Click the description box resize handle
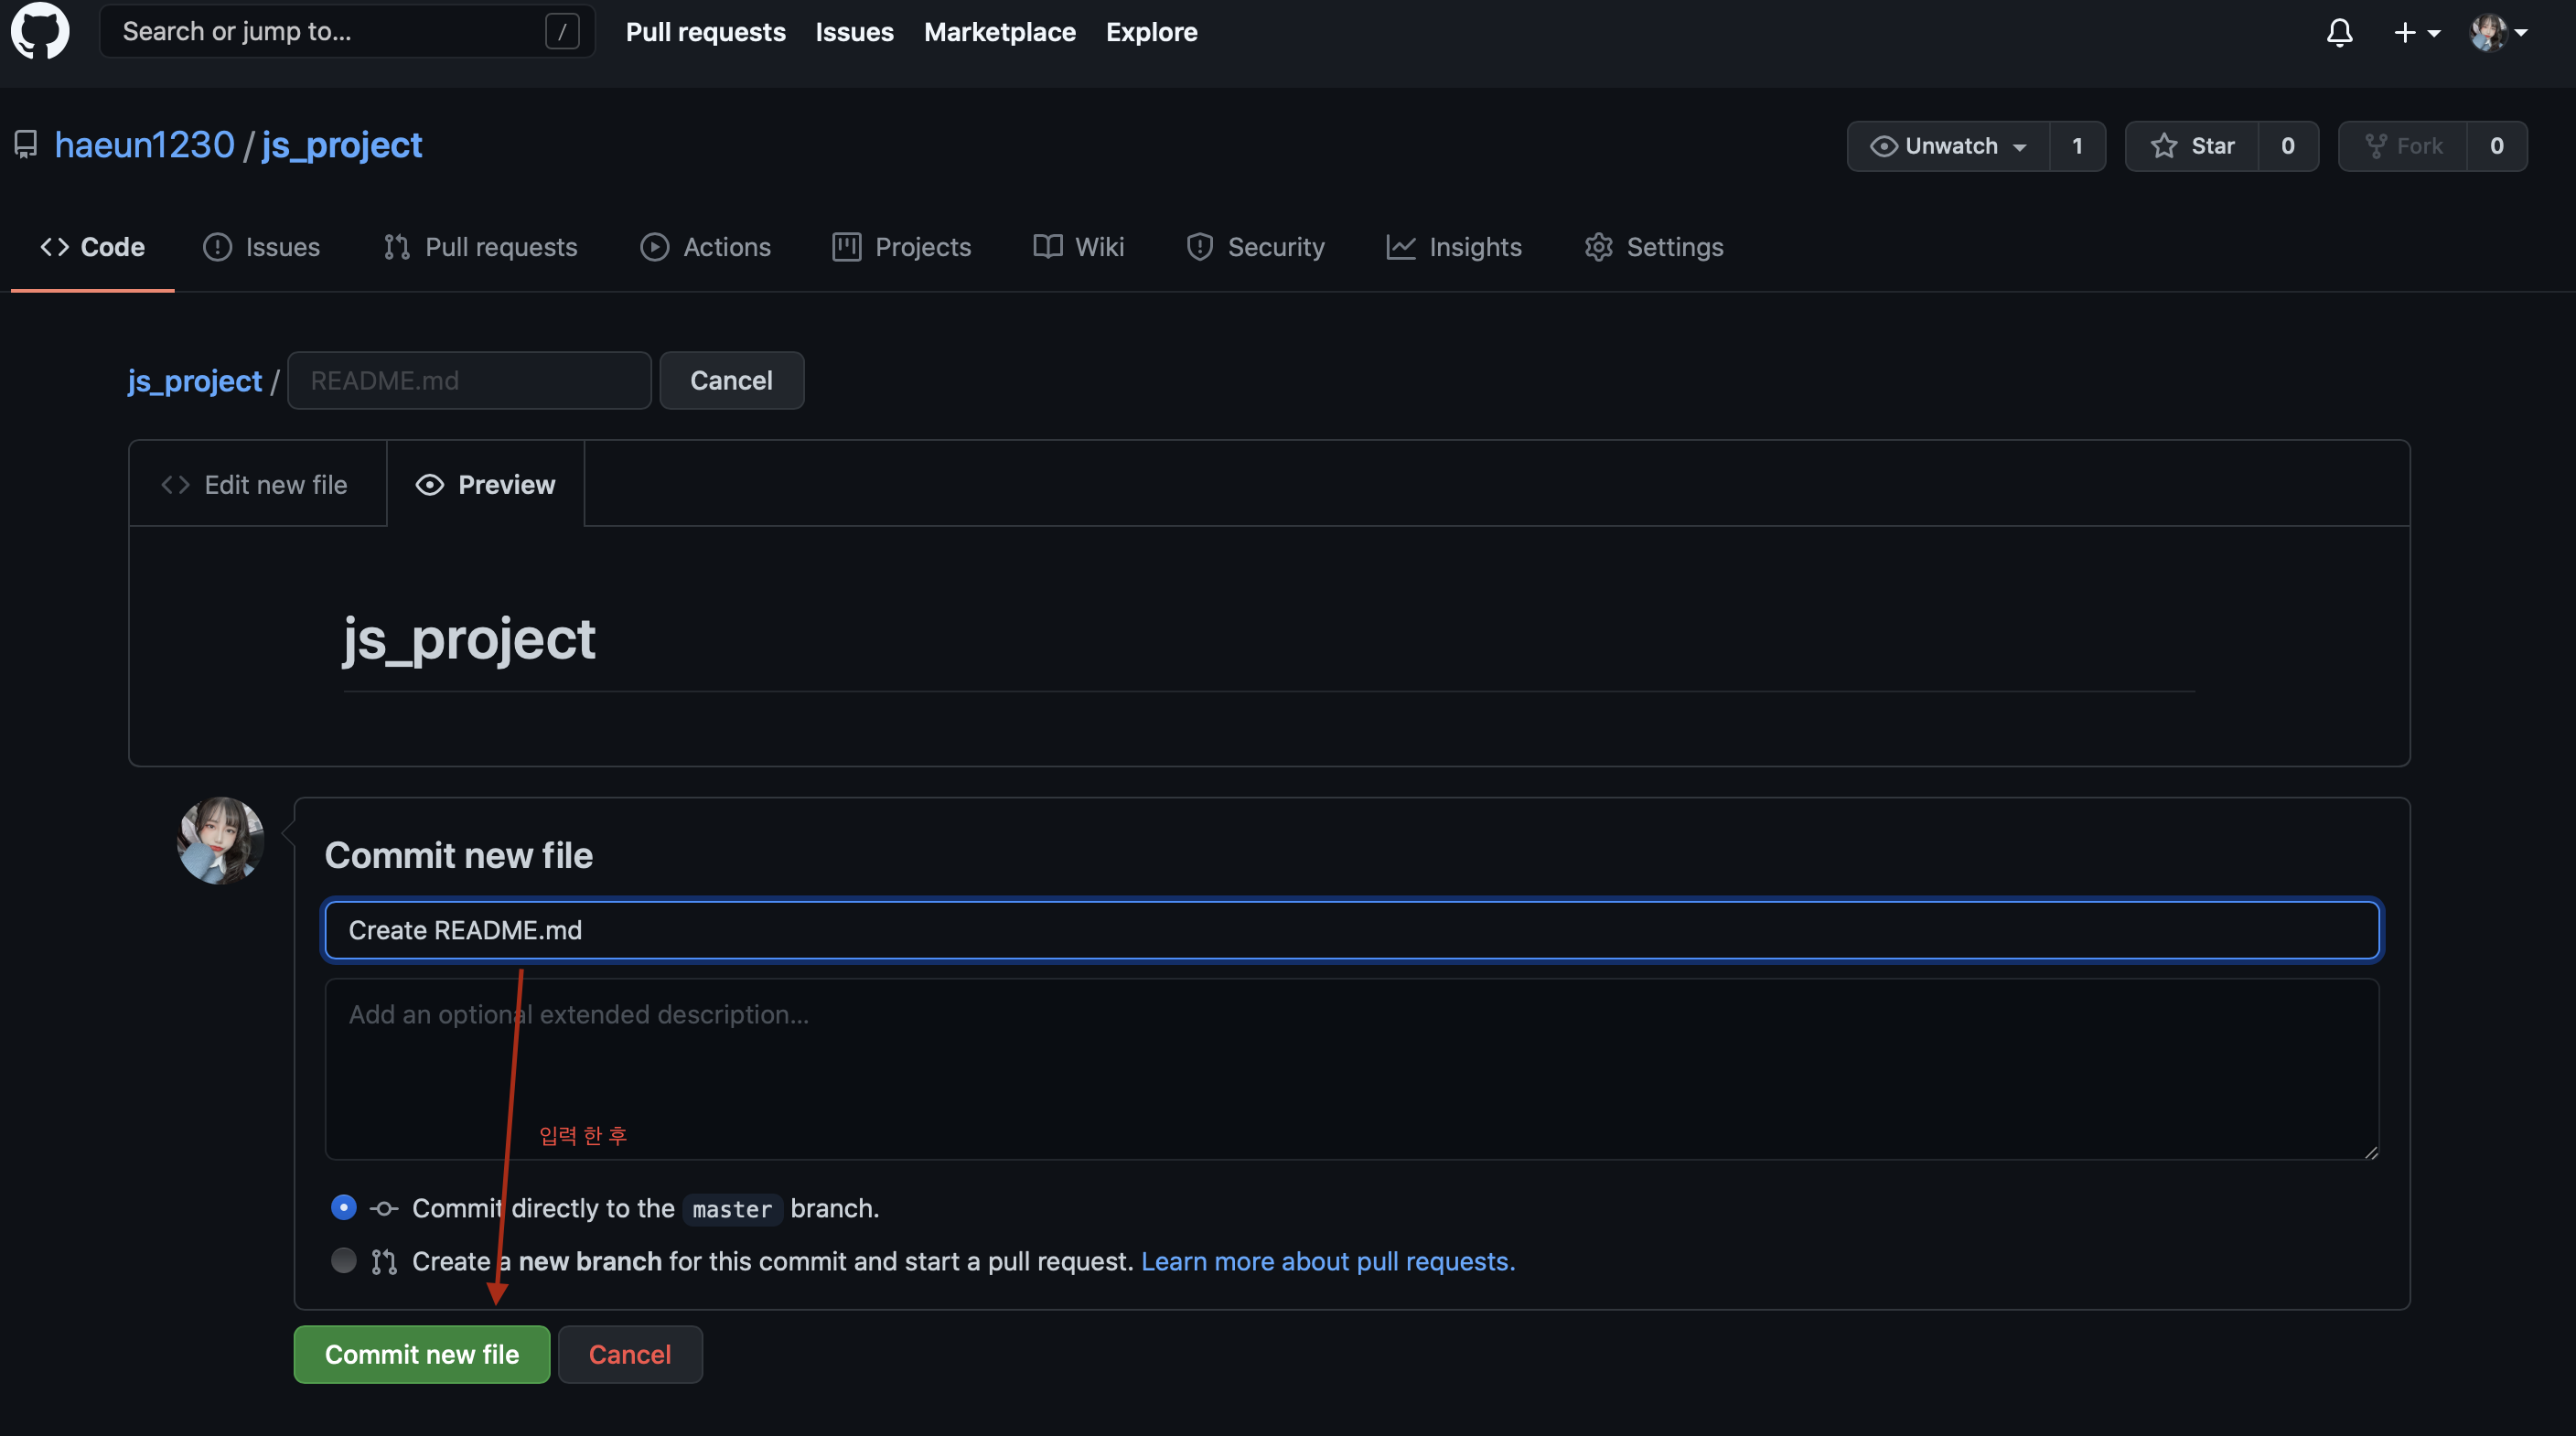This screenshot has width=2576, height=1436. pos(2370,1152)
